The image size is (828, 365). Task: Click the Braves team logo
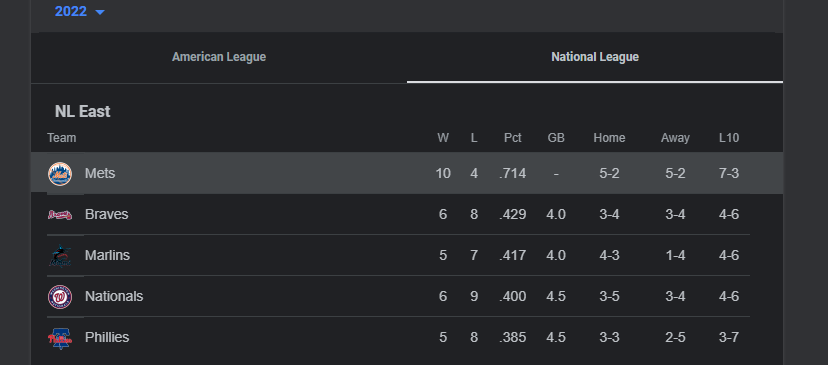click(60, 214)
